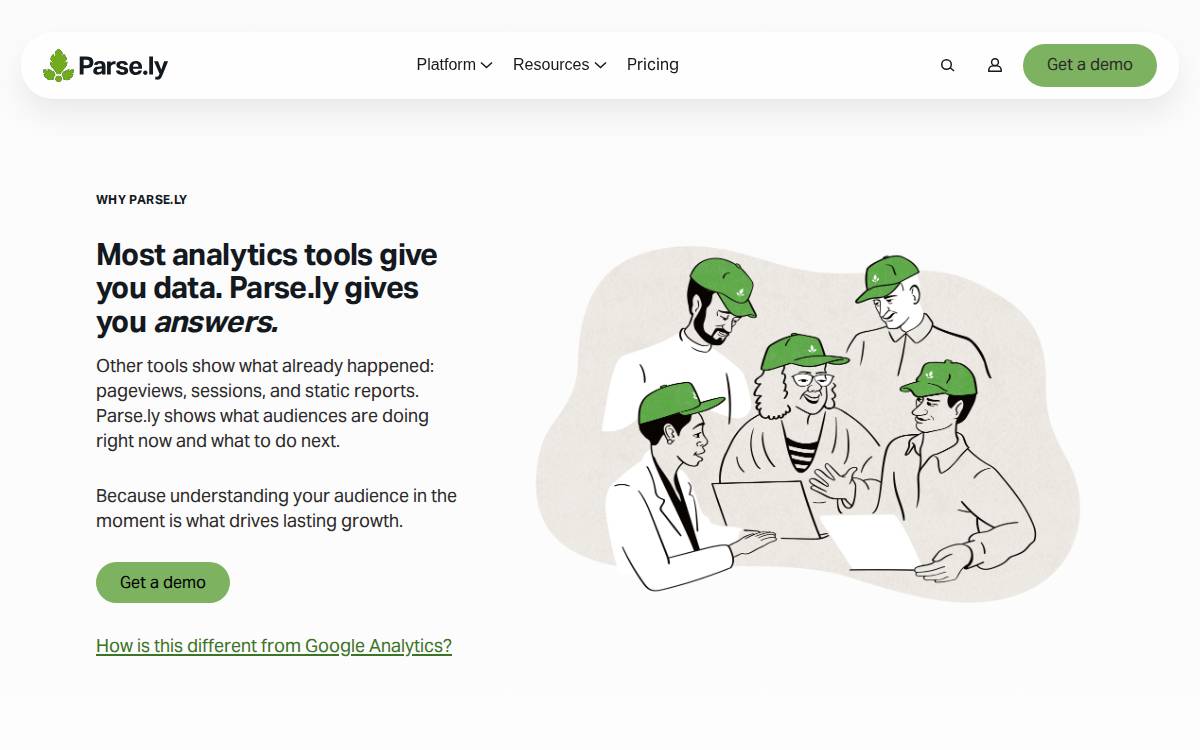Open the search magnifier icon
The image size is (1200, 750).
[947, 65]
